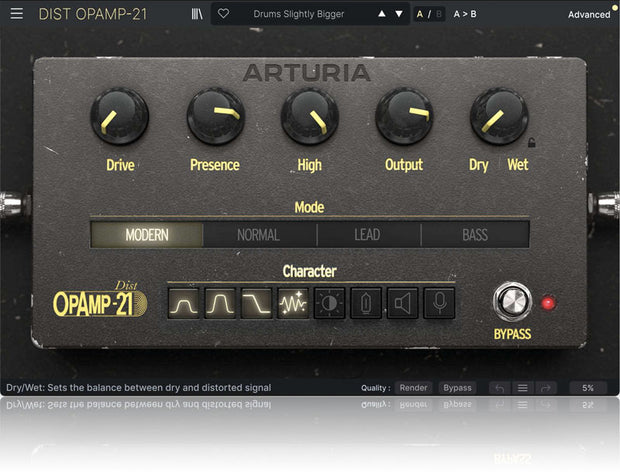Open the Advanced panel
The image size is (620, 474).
click(589, 15)
